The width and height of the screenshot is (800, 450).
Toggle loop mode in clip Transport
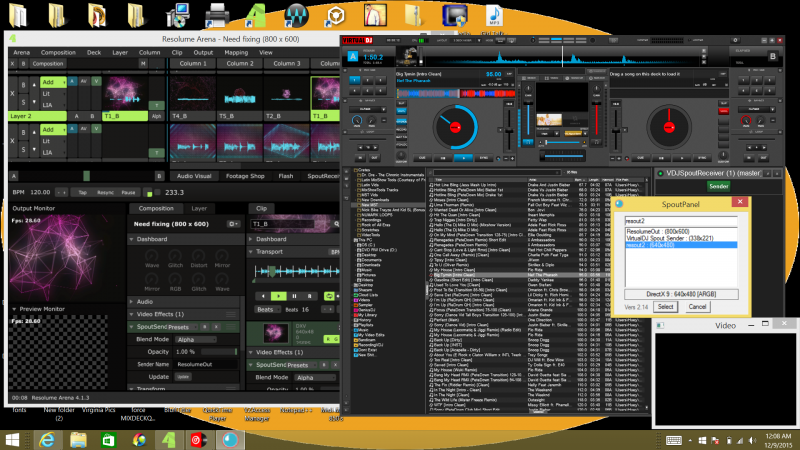pyautogui.click(x=329, y=296)
